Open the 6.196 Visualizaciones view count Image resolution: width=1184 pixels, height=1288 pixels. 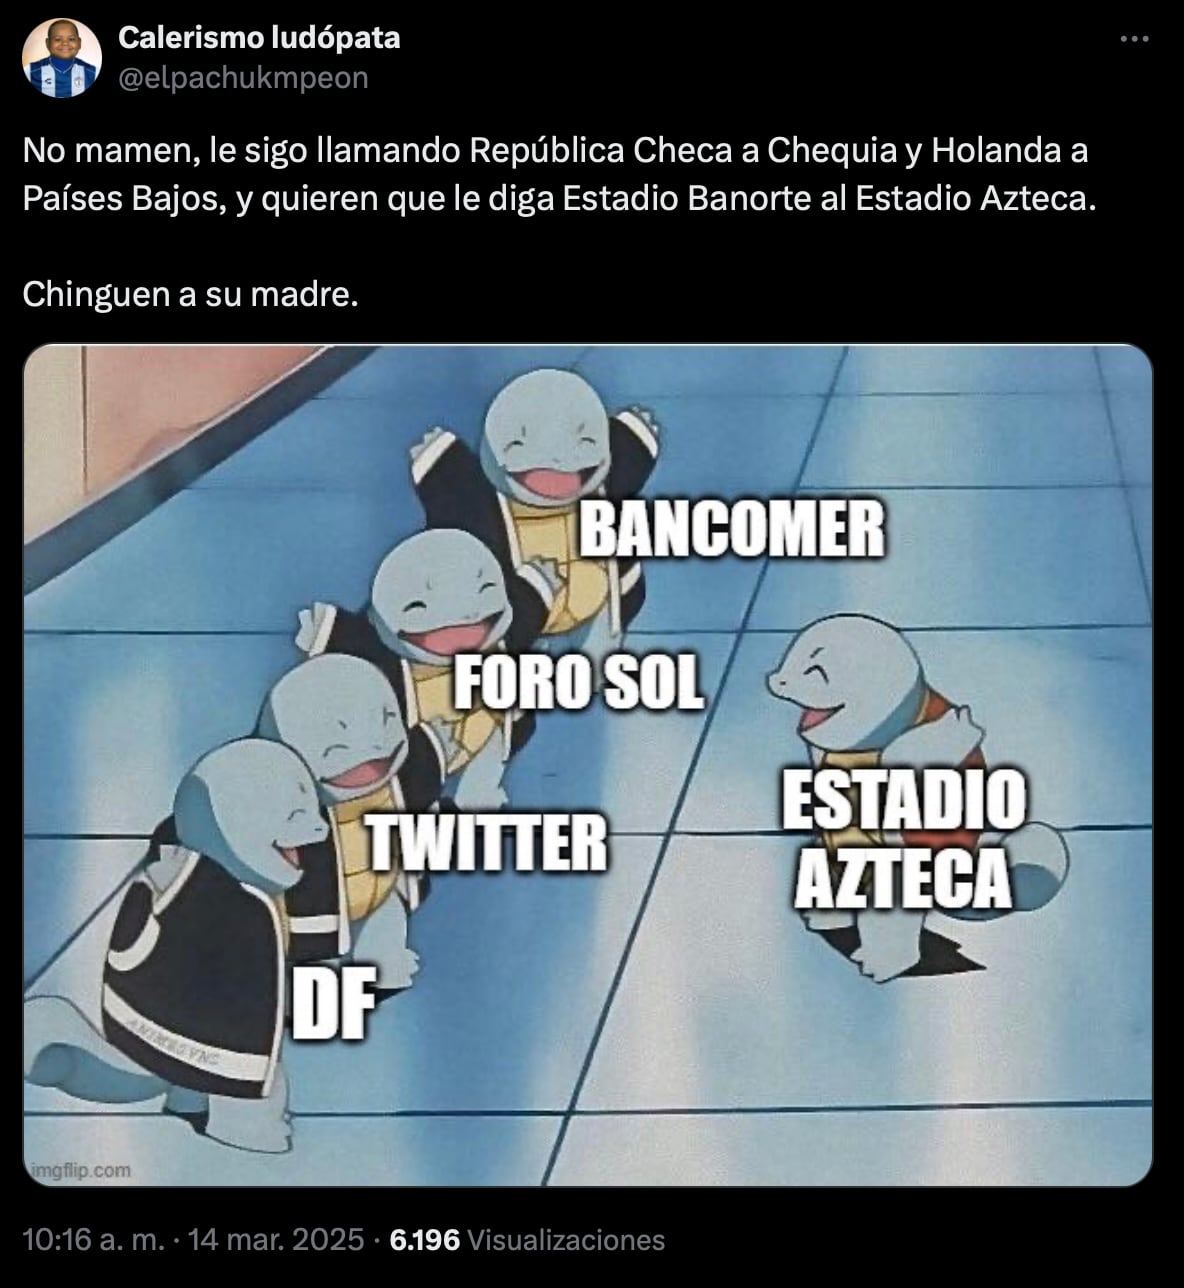point(527,1240)
